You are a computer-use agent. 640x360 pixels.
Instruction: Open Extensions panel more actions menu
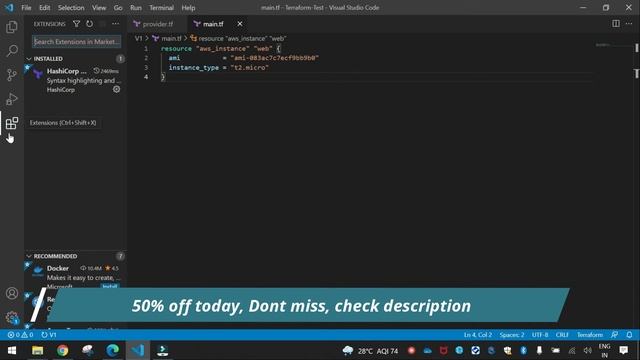(x=116, y=24)
